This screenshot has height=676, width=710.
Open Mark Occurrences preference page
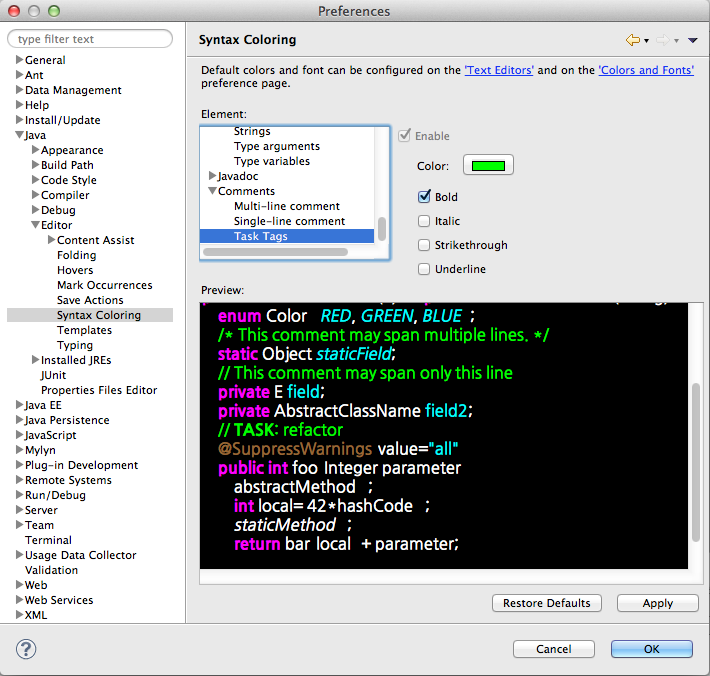pos(105,285)
